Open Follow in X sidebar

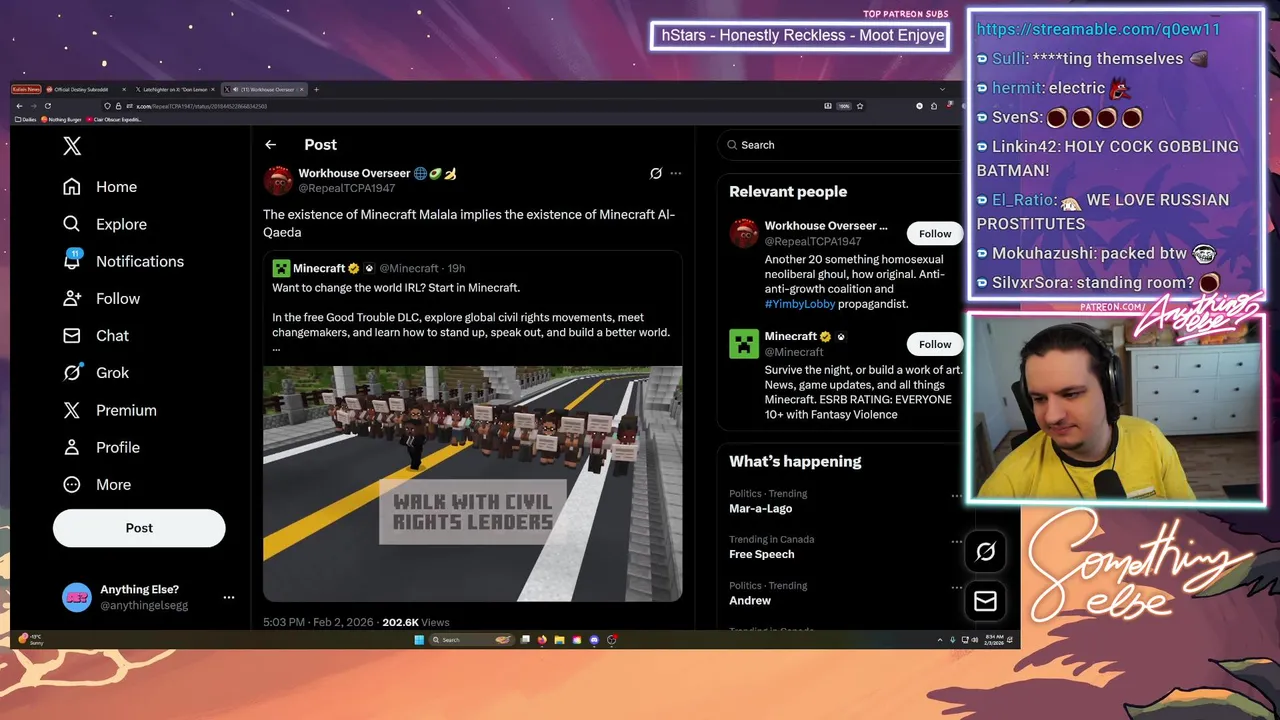(101, 298)
